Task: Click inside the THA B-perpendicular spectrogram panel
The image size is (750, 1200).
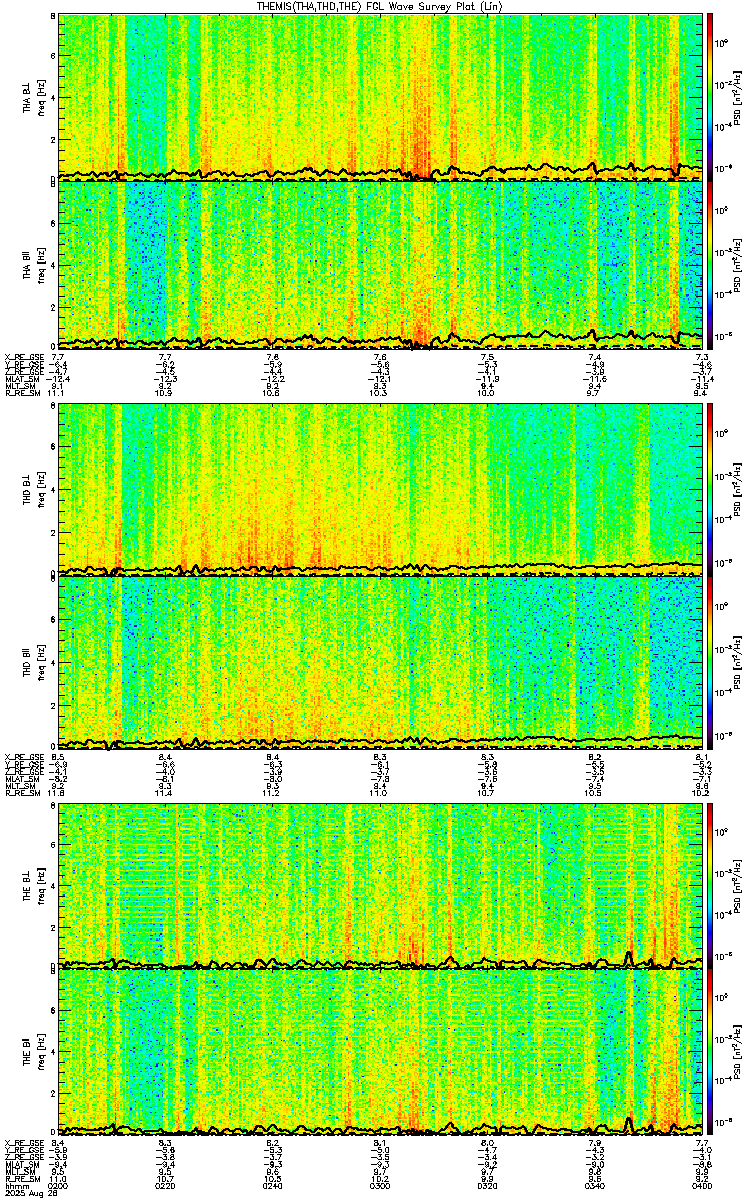Action: (x=381, y=96)
